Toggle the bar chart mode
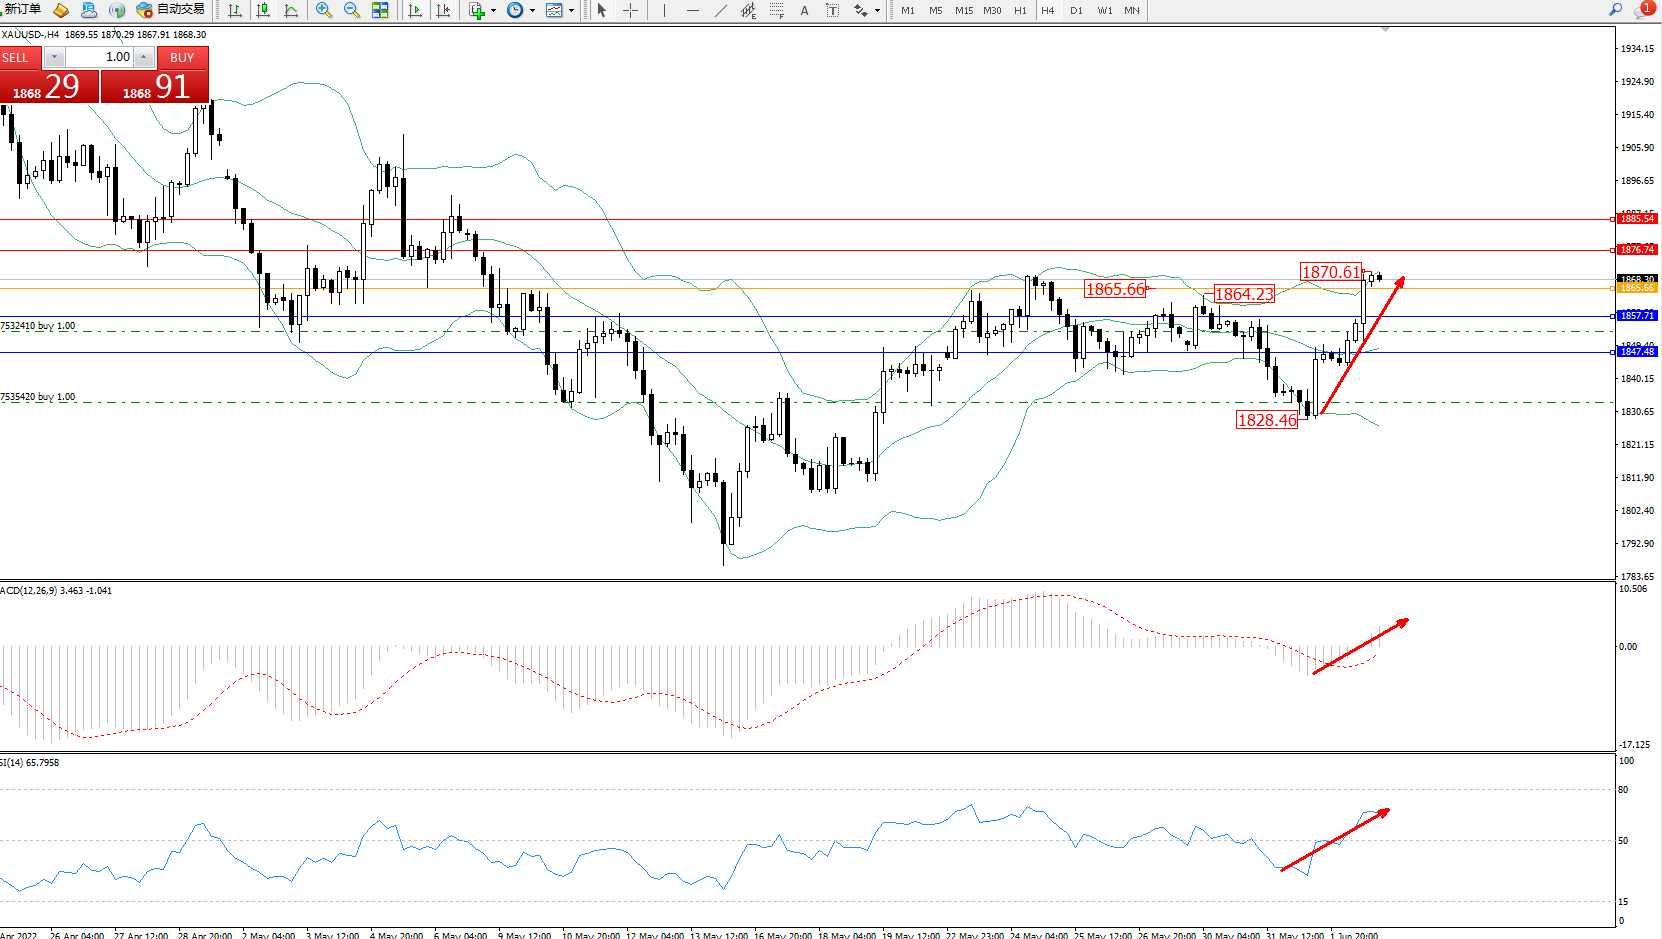The image size is (1662, 939). [235, 10]
